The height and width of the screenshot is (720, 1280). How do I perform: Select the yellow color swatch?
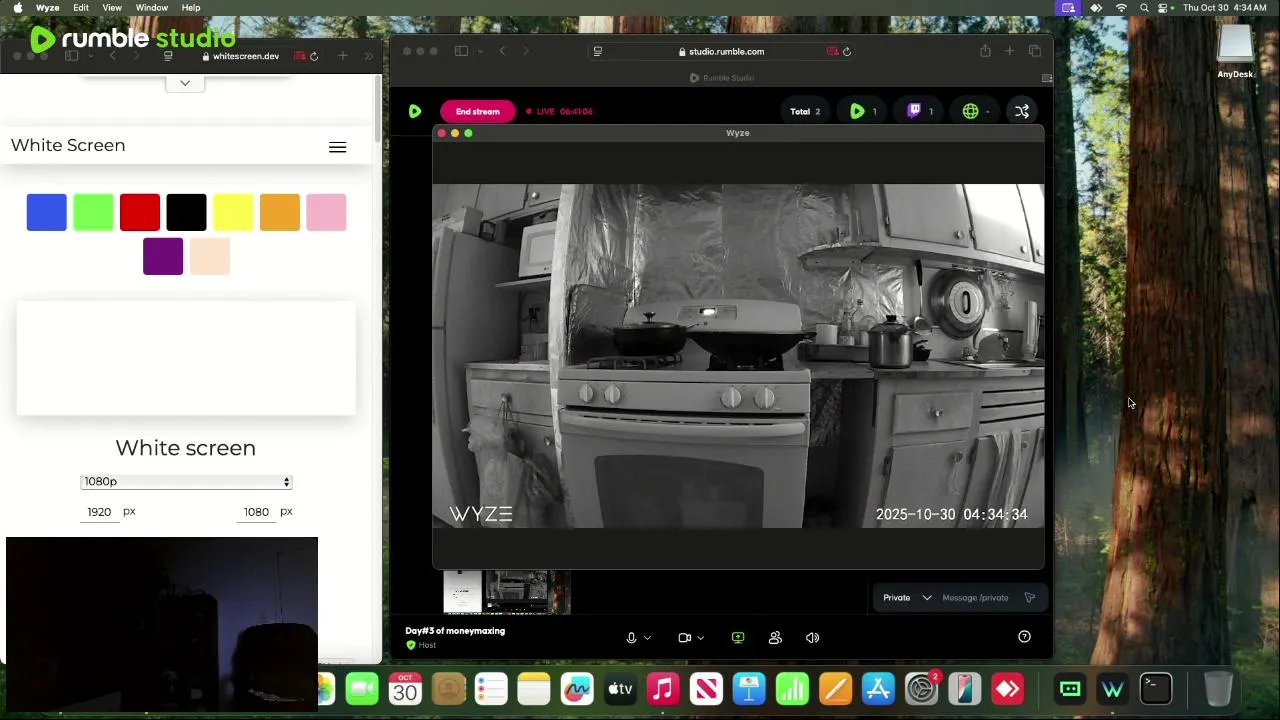(233, 213)
